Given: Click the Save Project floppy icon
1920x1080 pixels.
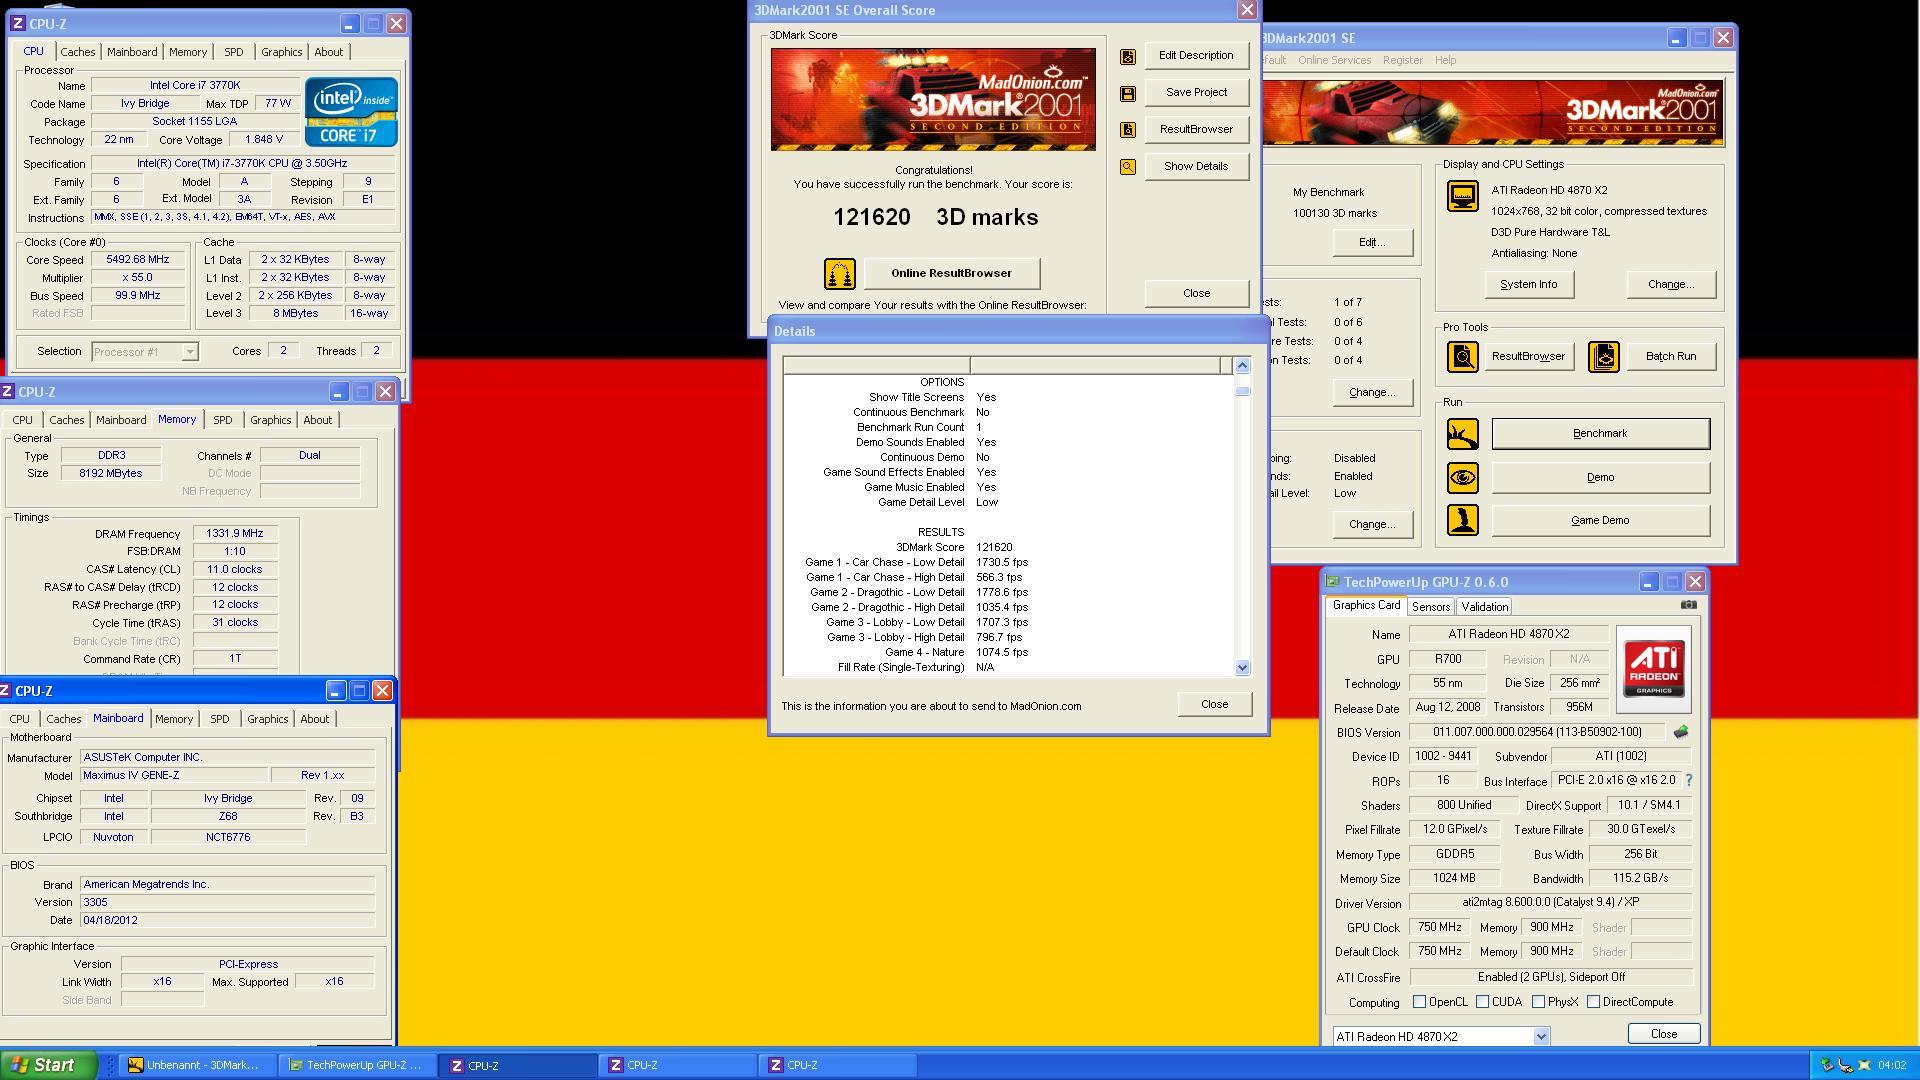Looking at the screenshot, I should [1128, 94].
